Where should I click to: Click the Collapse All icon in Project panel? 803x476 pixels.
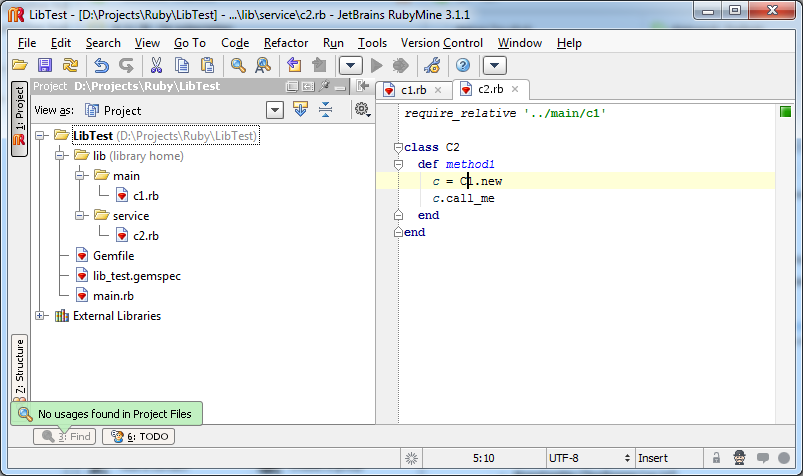[325, 109]
